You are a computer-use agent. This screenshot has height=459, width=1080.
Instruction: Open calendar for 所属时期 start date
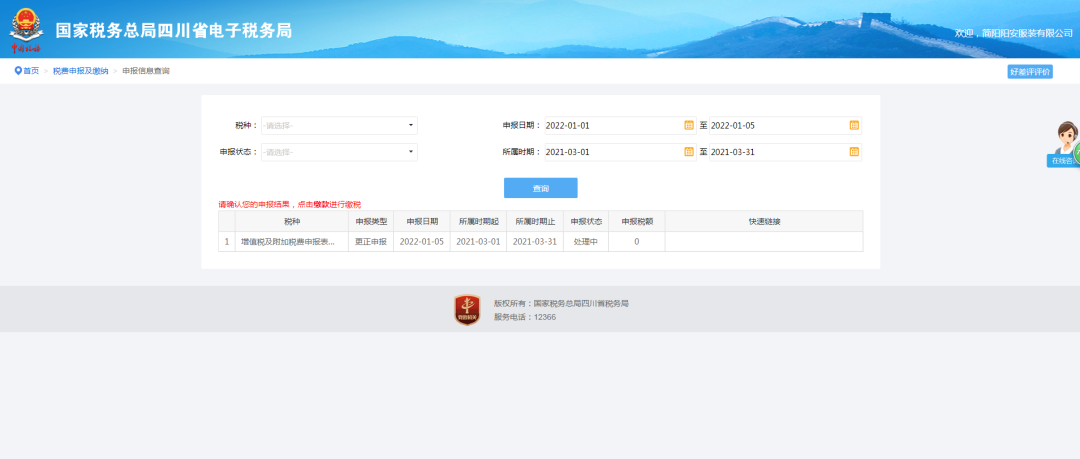point(688,152)
